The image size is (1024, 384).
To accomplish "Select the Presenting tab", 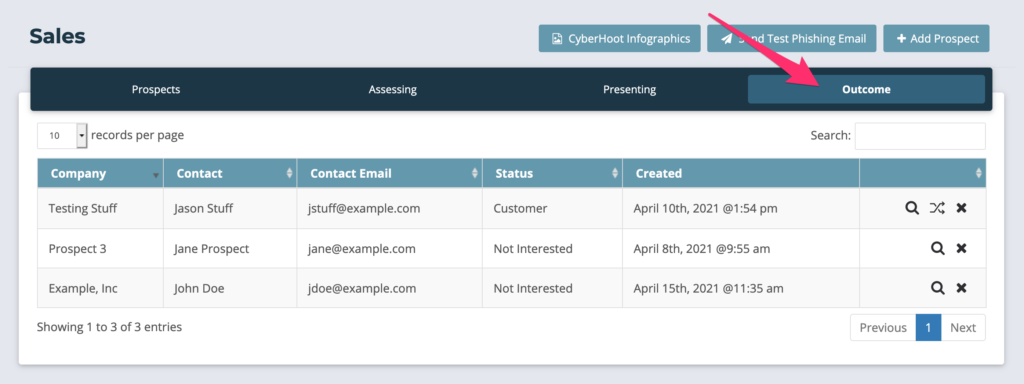I will tap(630, 89).
